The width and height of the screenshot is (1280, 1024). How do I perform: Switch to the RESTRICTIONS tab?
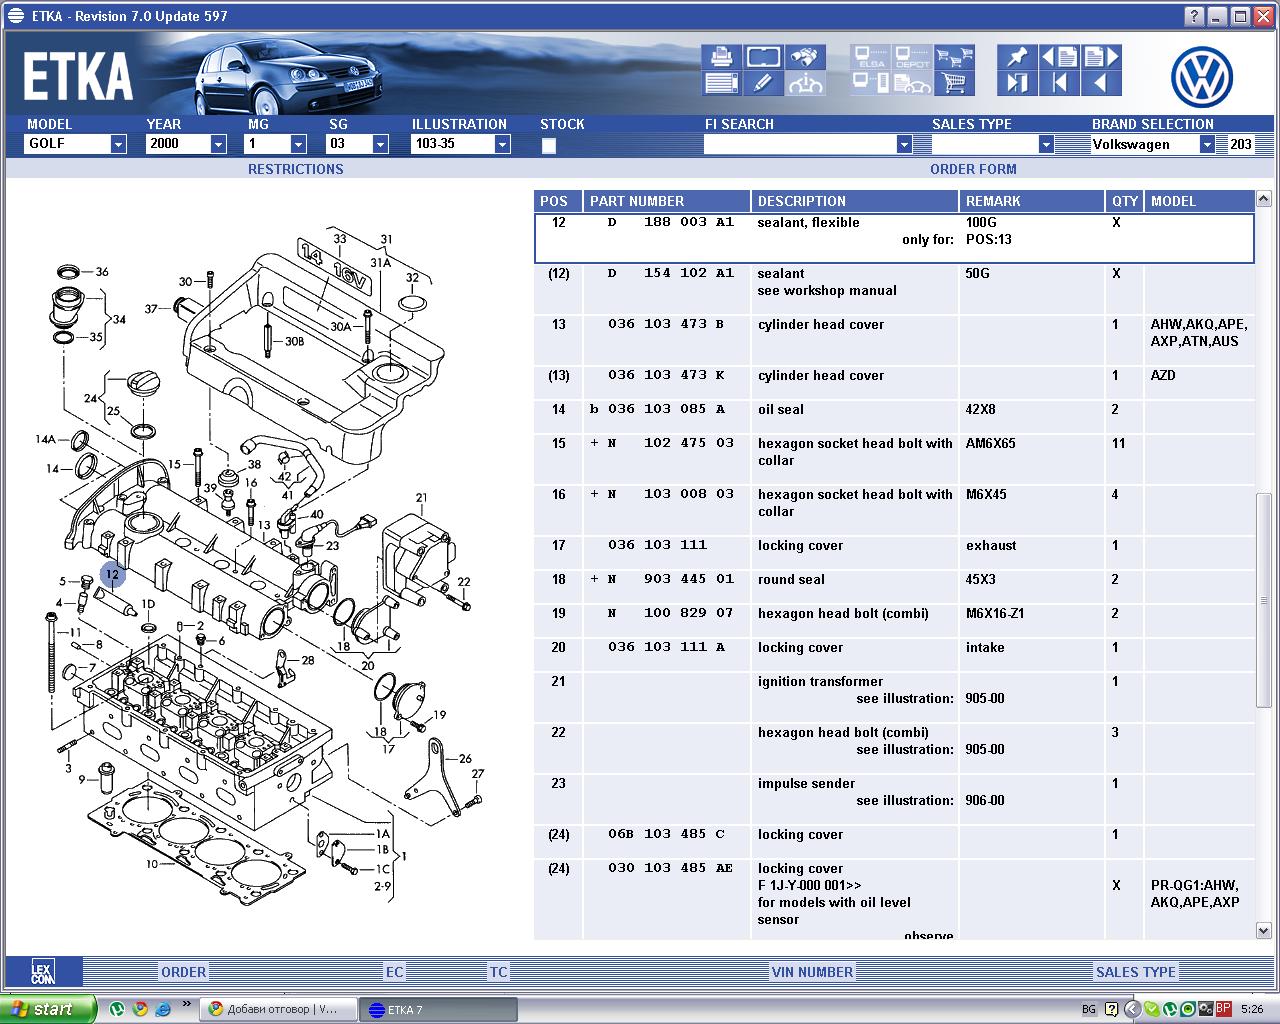tap(295, 169)
